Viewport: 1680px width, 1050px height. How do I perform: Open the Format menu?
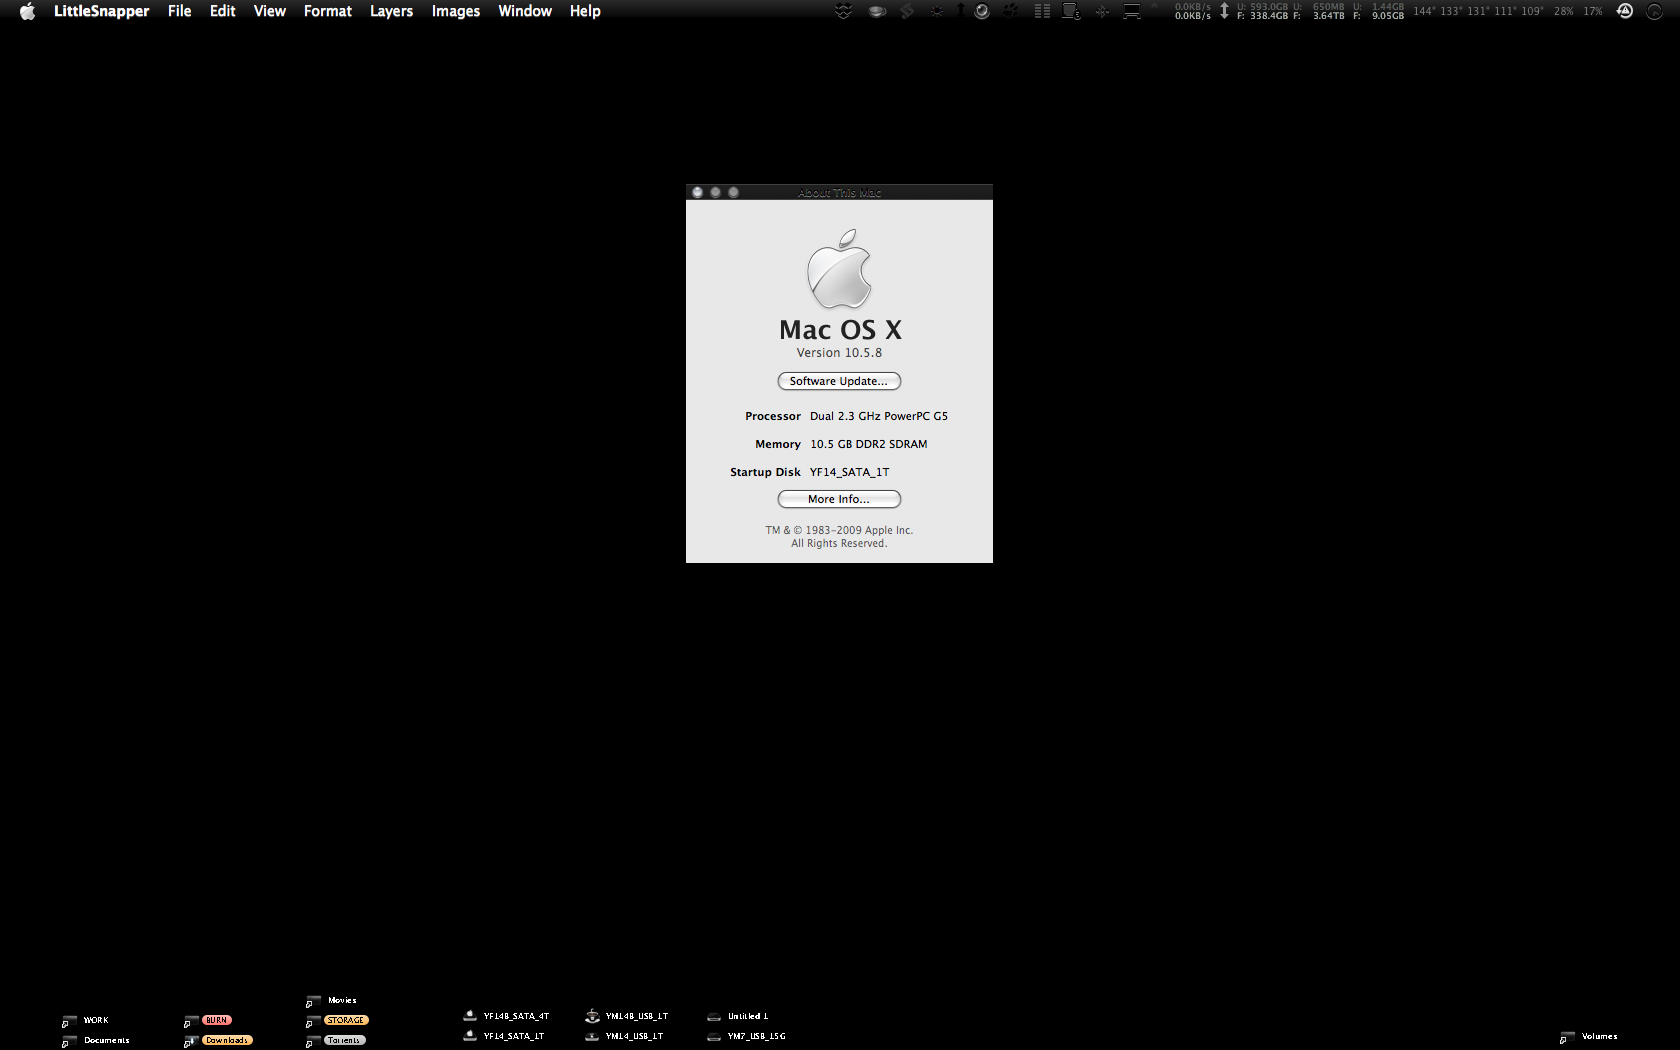point(327,11)
